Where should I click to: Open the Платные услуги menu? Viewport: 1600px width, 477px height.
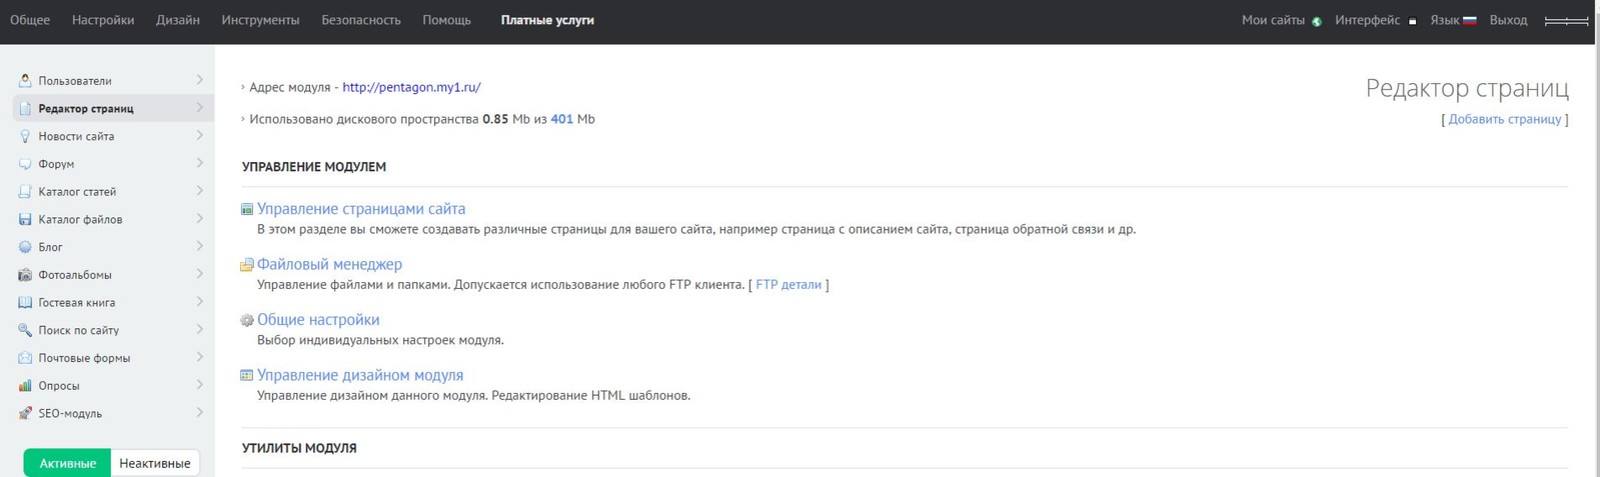[x=547, y=20]
